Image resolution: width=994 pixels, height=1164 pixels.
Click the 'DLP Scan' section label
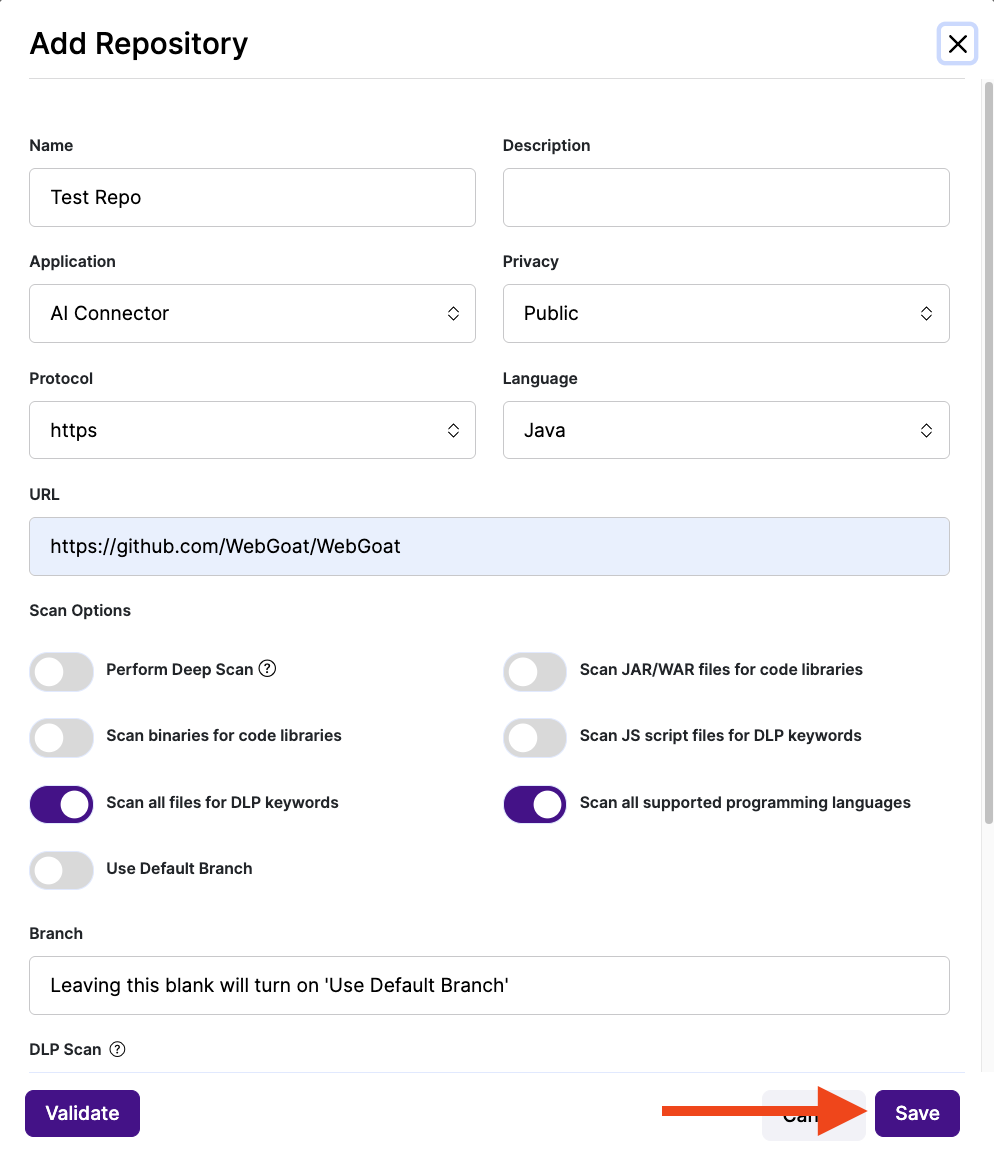pos(65,1050)
